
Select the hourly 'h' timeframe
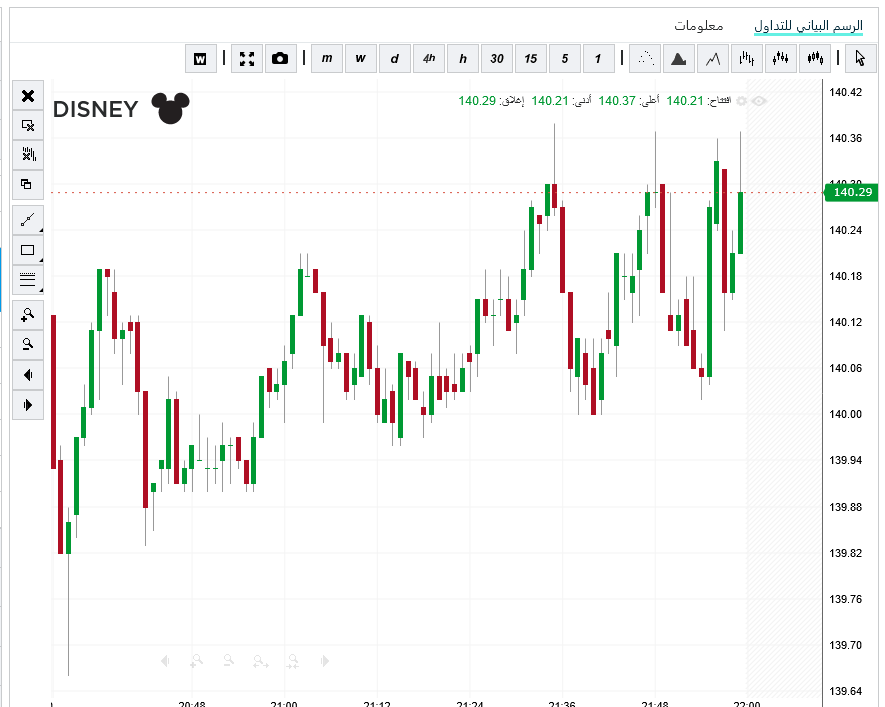pyautogui.click(x=463, y=59)
